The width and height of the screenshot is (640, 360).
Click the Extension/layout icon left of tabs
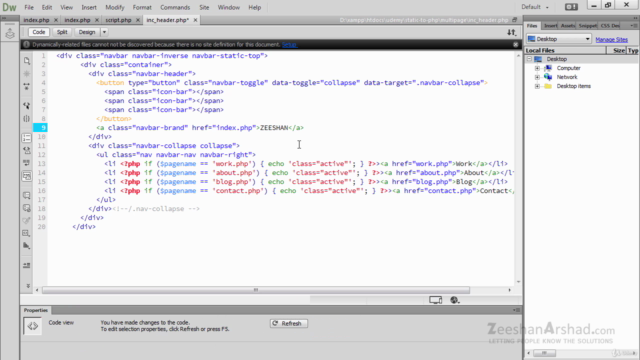coord(10,33)
